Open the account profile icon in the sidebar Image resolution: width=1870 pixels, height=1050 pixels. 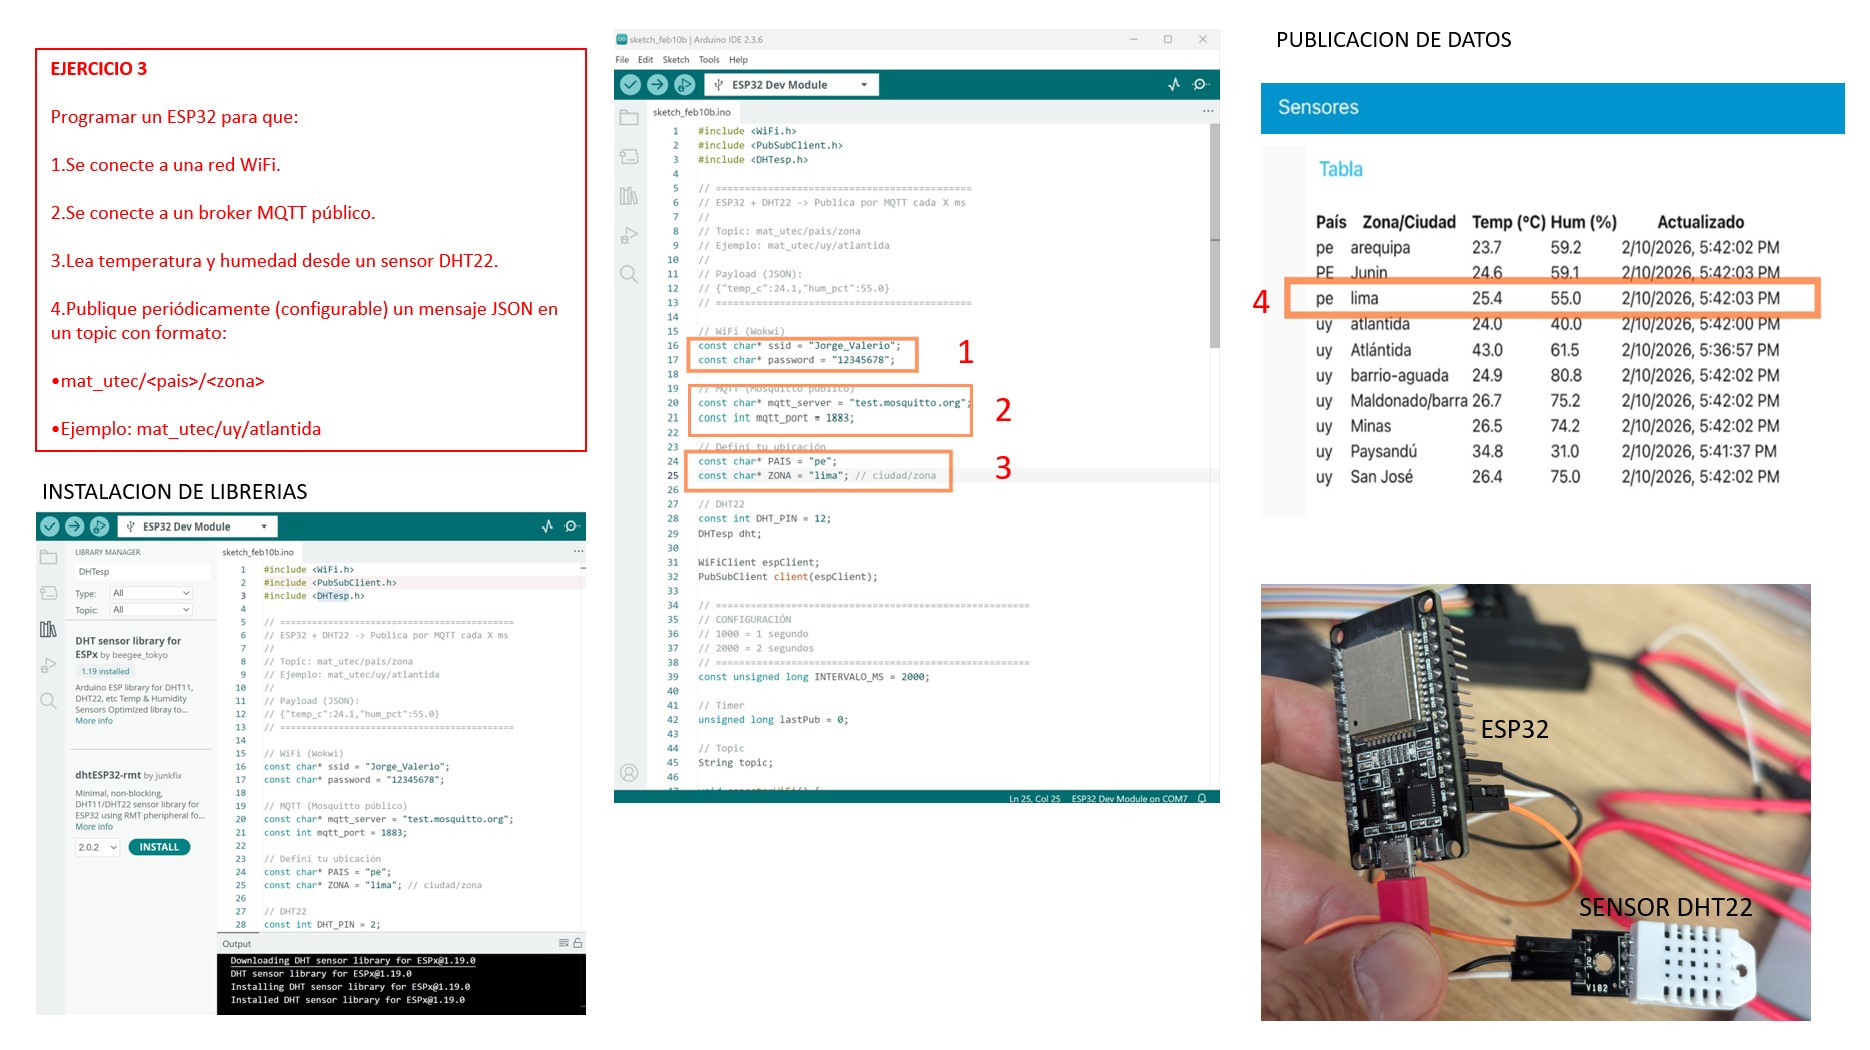click(629, 772)
